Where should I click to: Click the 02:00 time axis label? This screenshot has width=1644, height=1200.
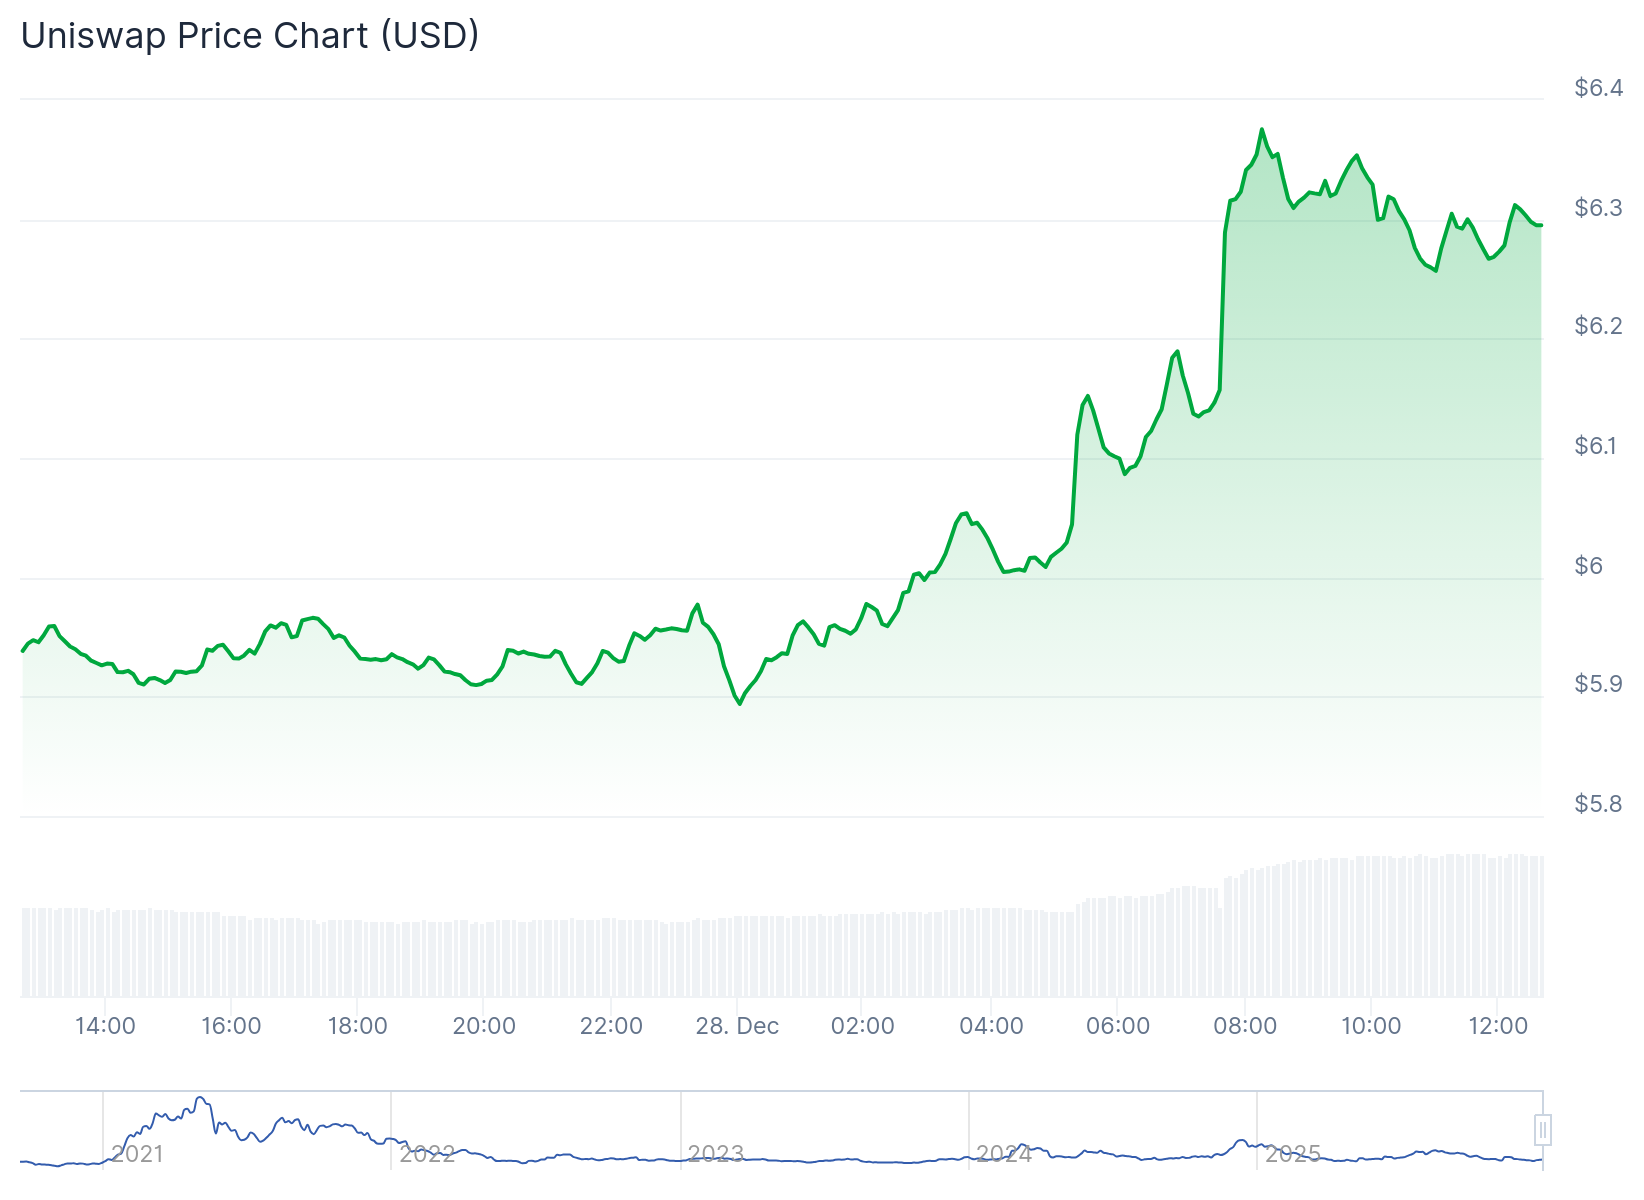pos(863,1026)
